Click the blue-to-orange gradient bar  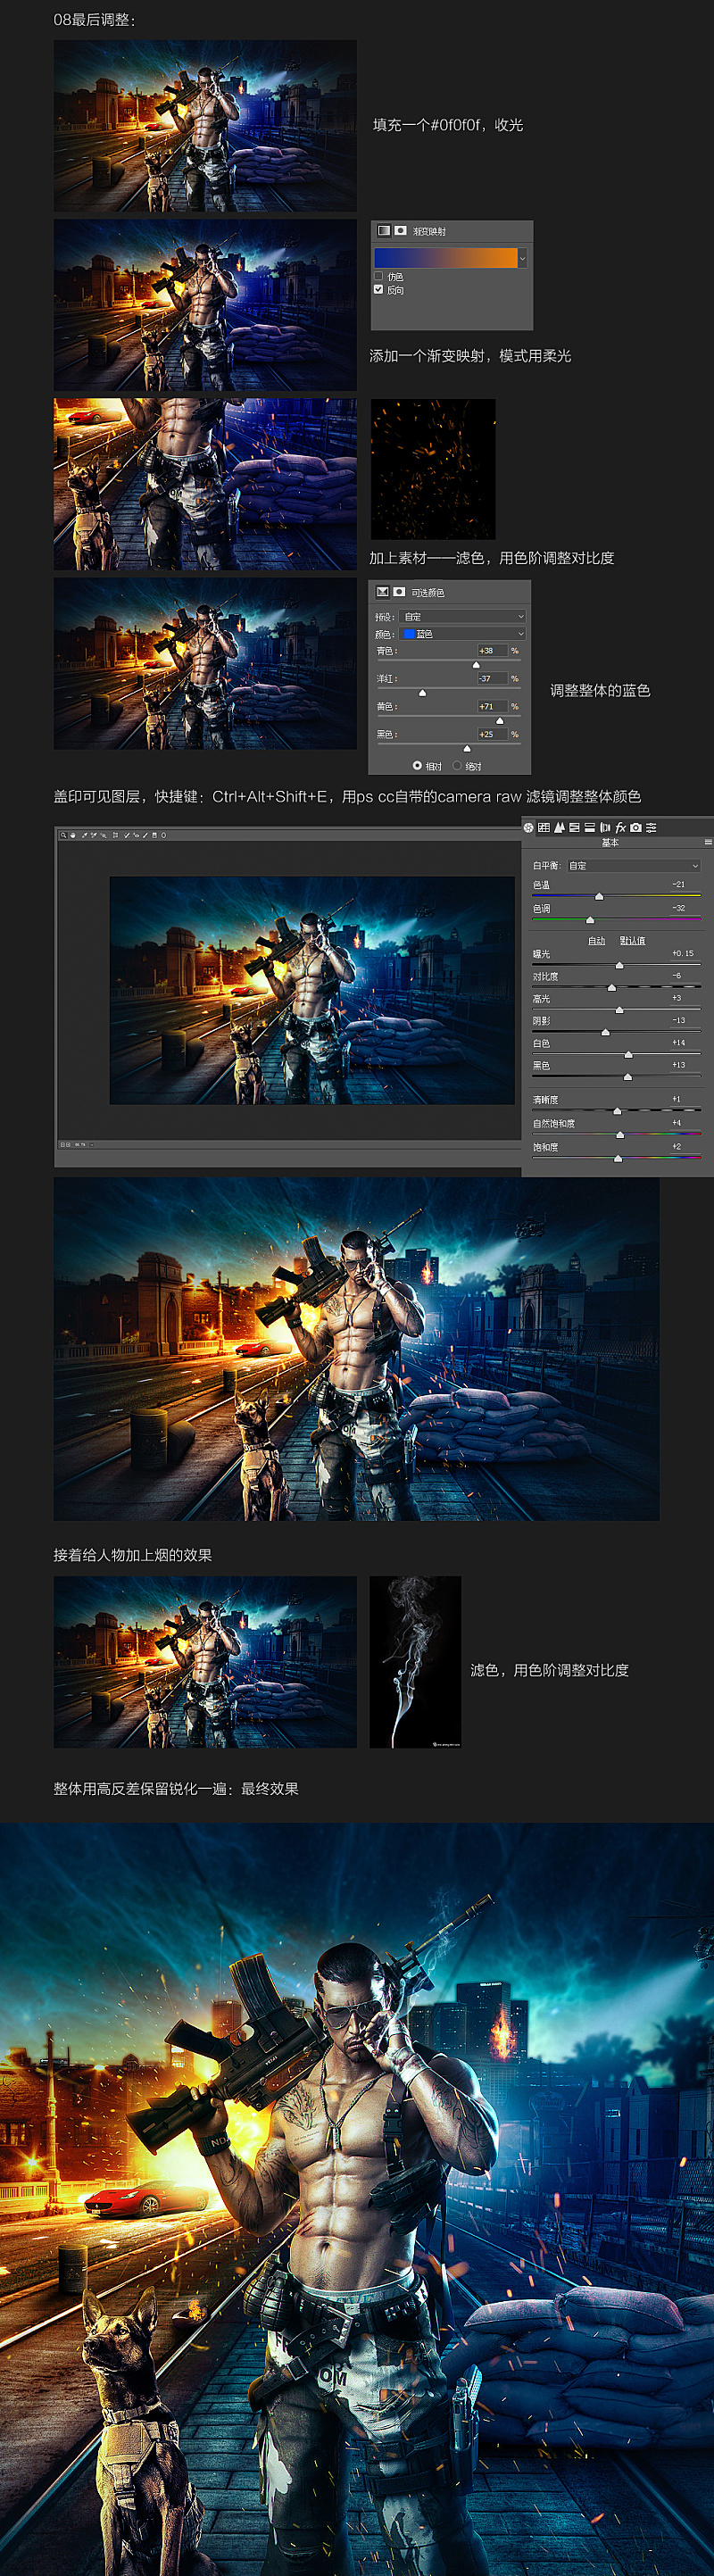445,258
